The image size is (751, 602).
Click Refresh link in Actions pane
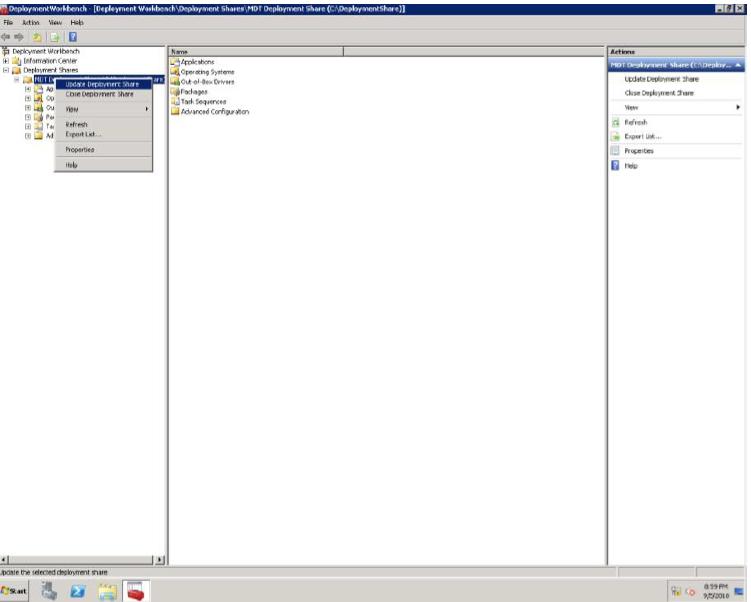(x=636, y=123)
